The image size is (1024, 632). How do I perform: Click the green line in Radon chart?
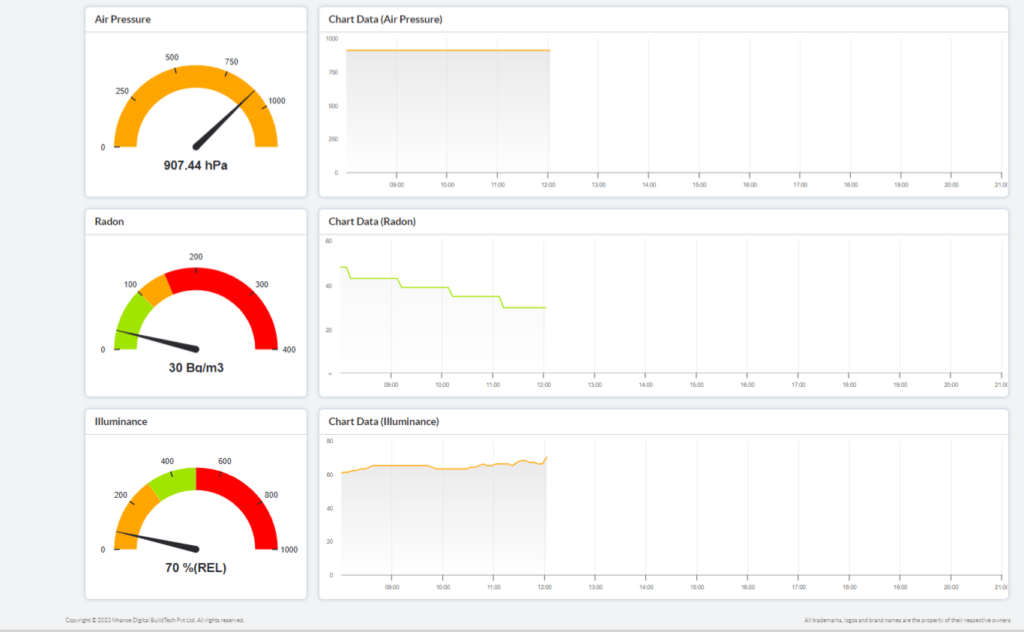(x=425, y=287)
